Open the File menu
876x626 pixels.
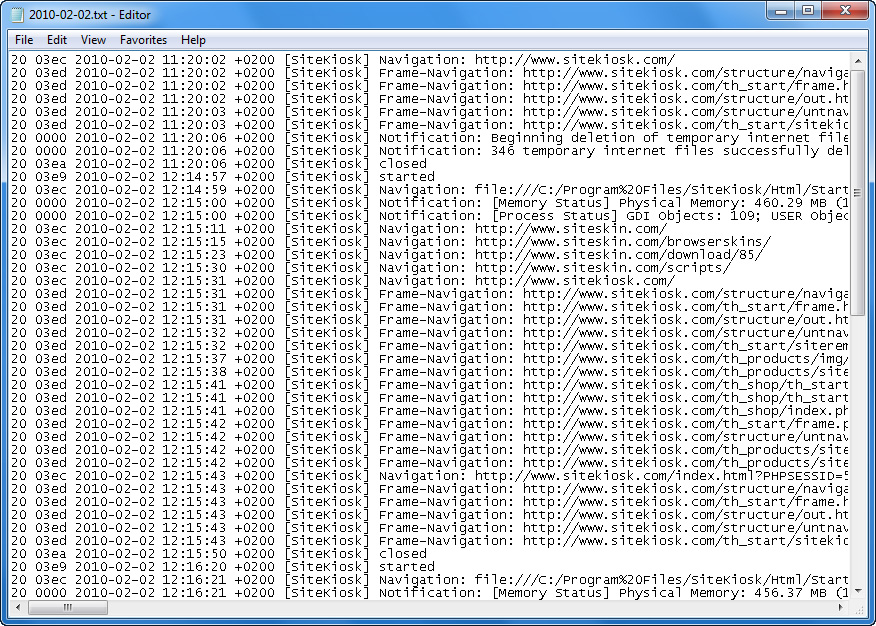pyautogui.click(x=24, y=40)
